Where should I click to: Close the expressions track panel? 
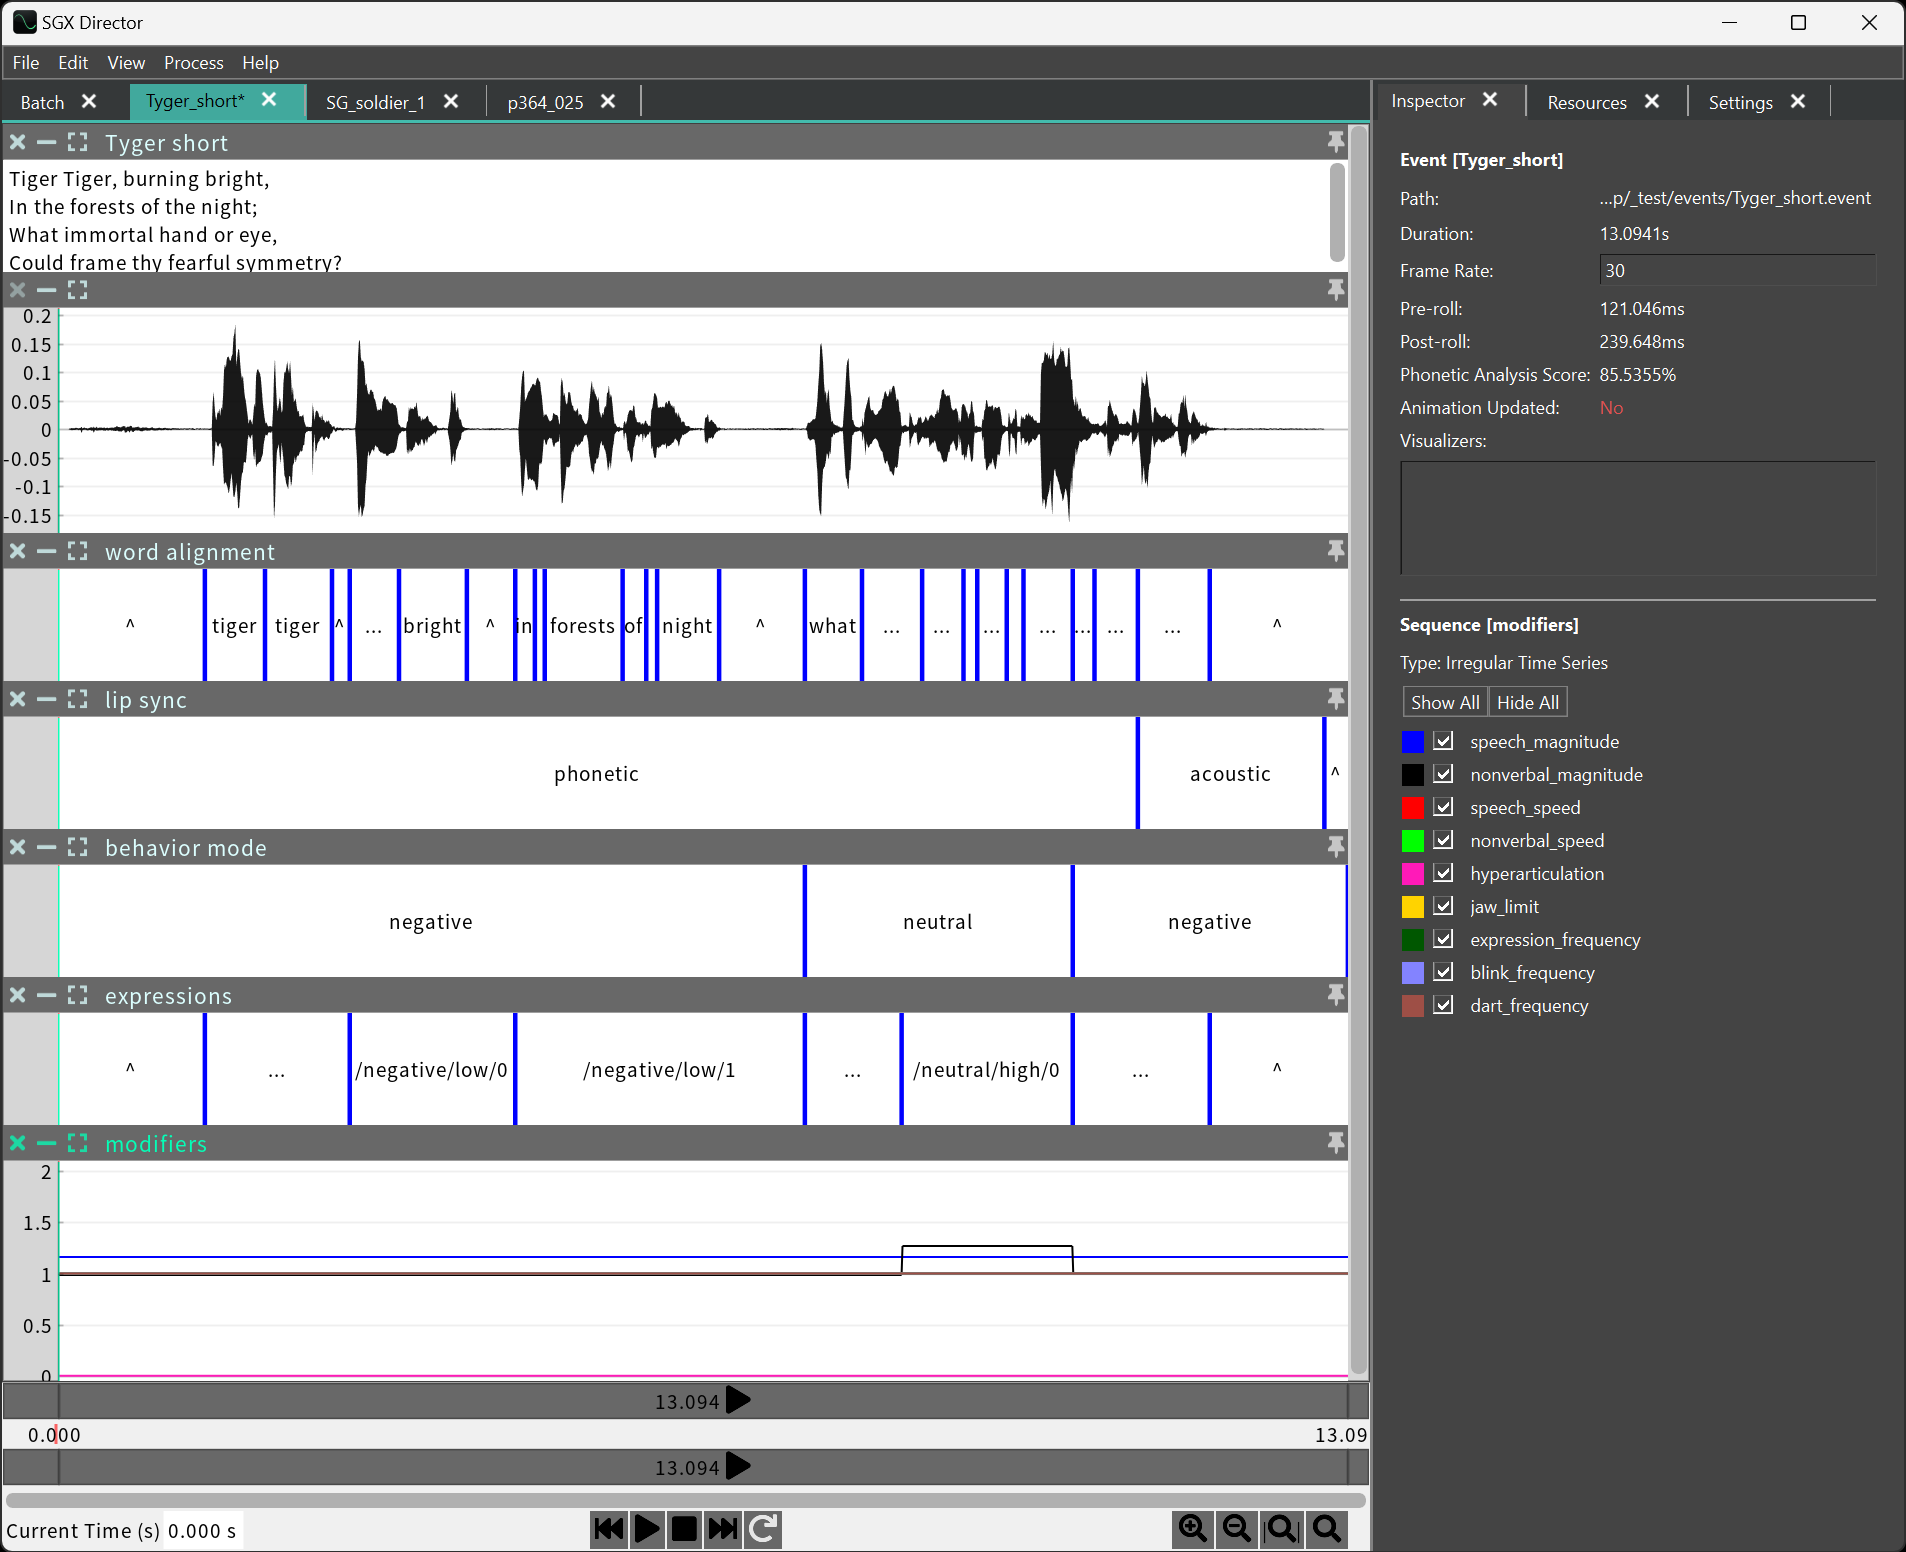(x=18, y=995)
